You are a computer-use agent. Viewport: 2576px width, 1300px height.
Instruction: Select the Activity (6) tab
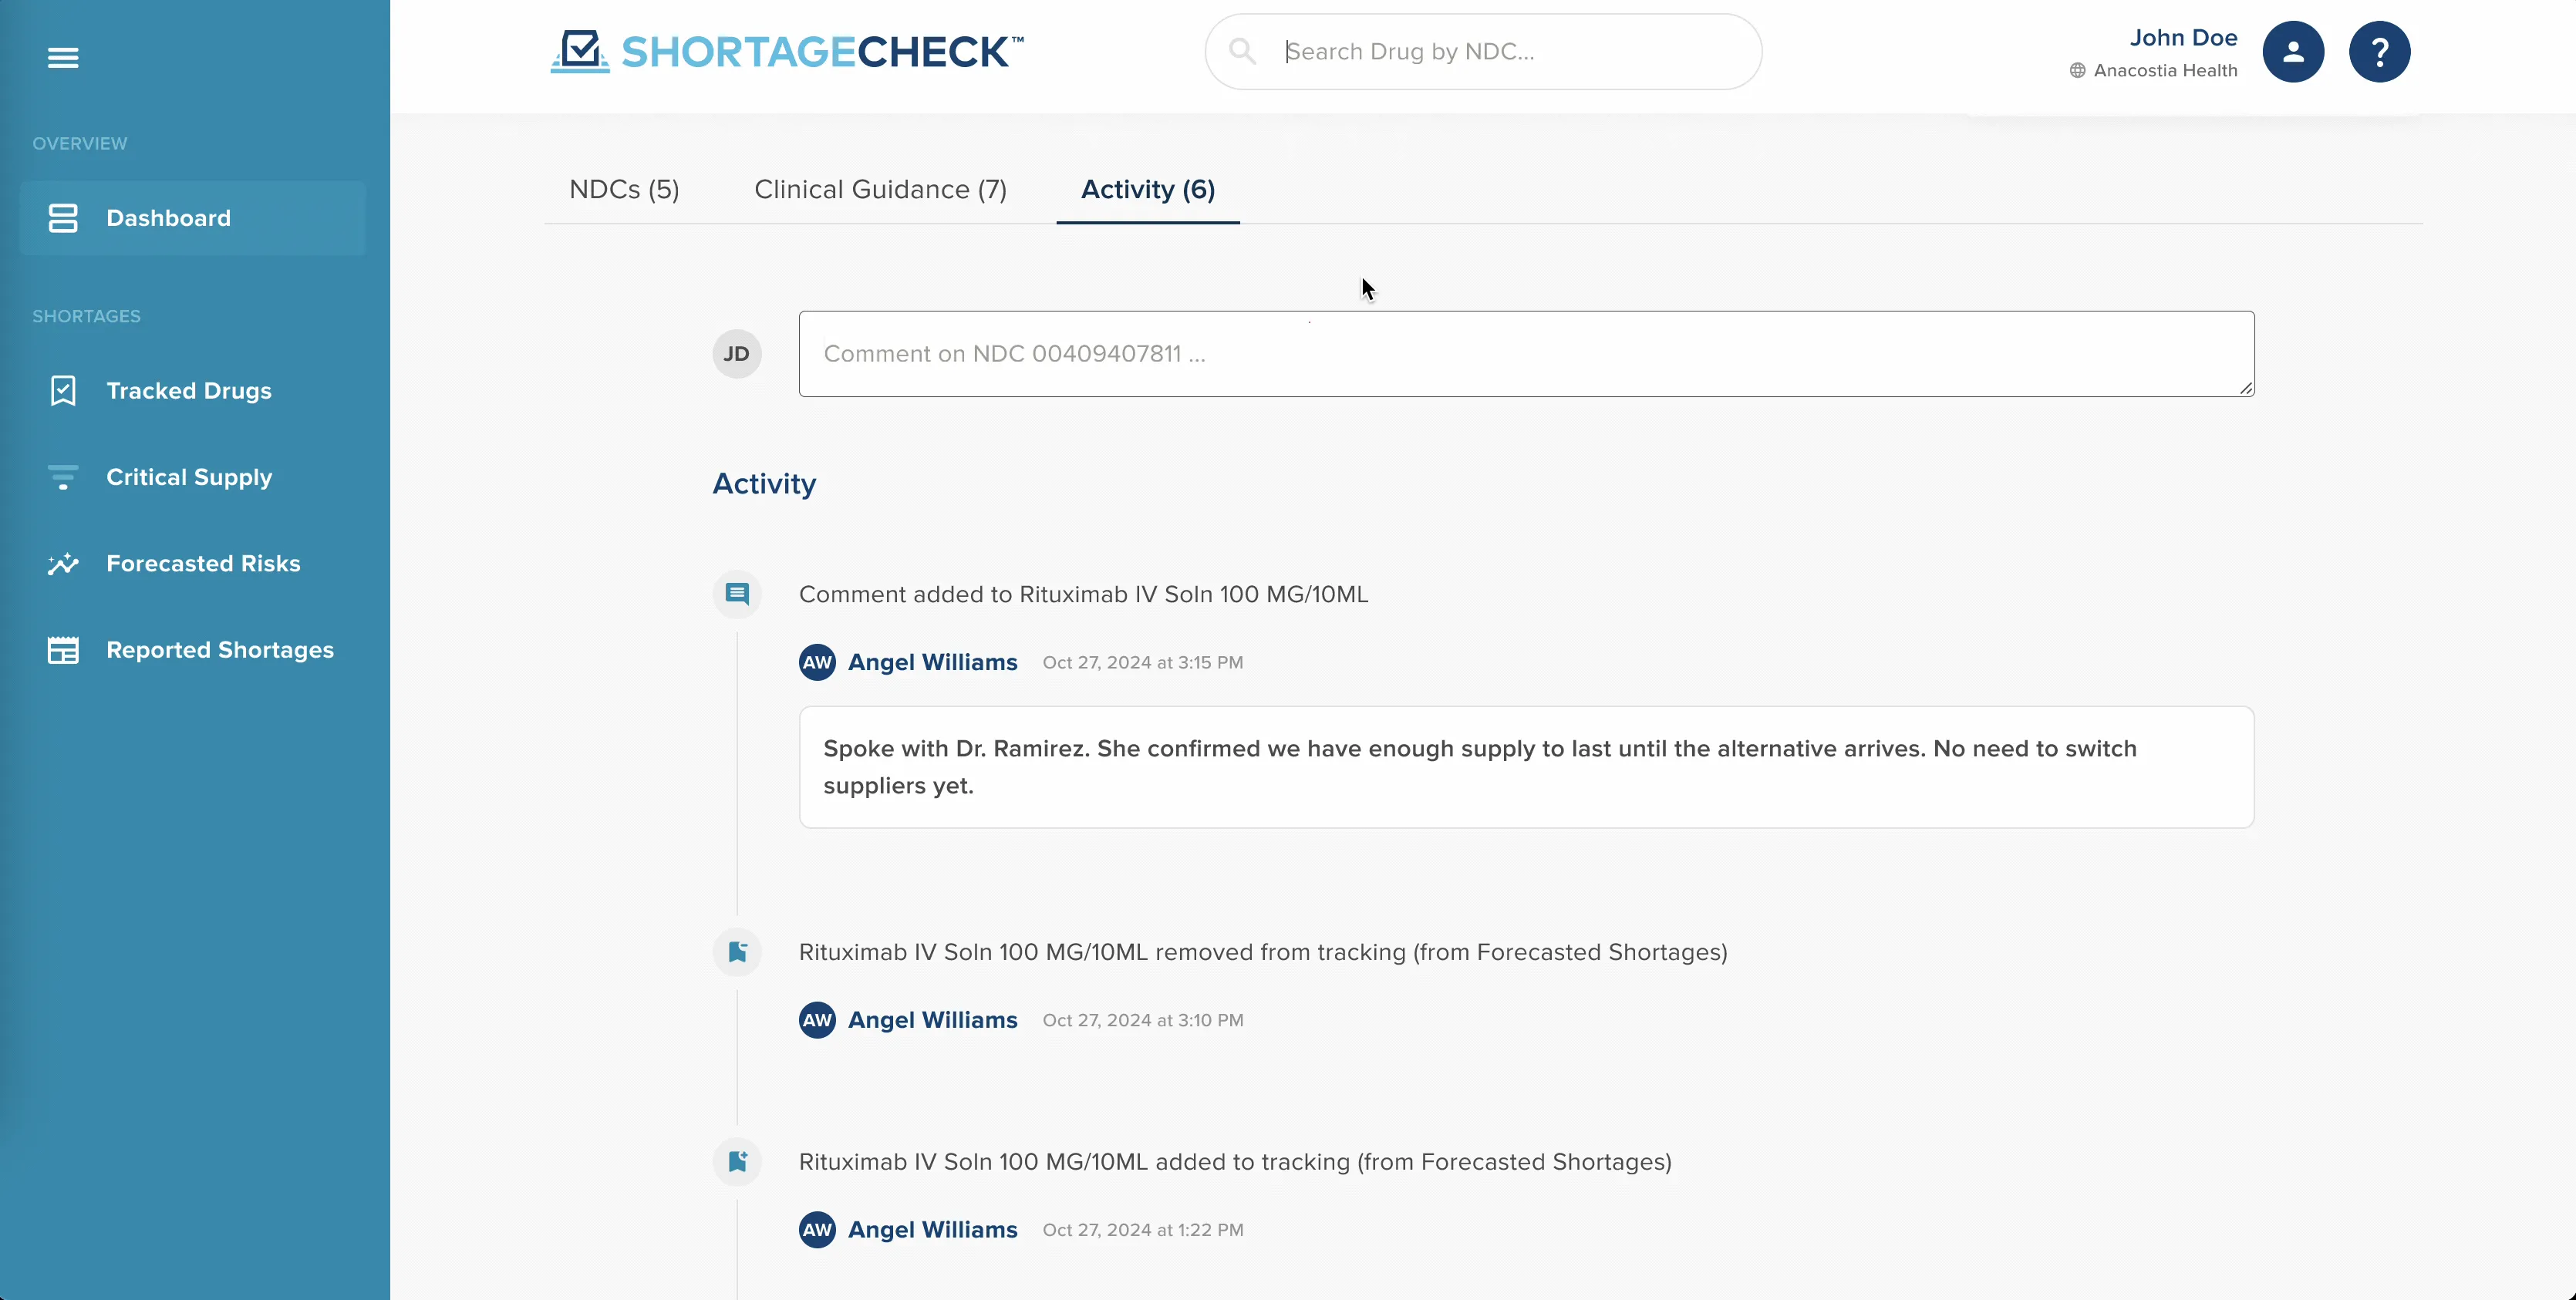tap(1148, 190)
